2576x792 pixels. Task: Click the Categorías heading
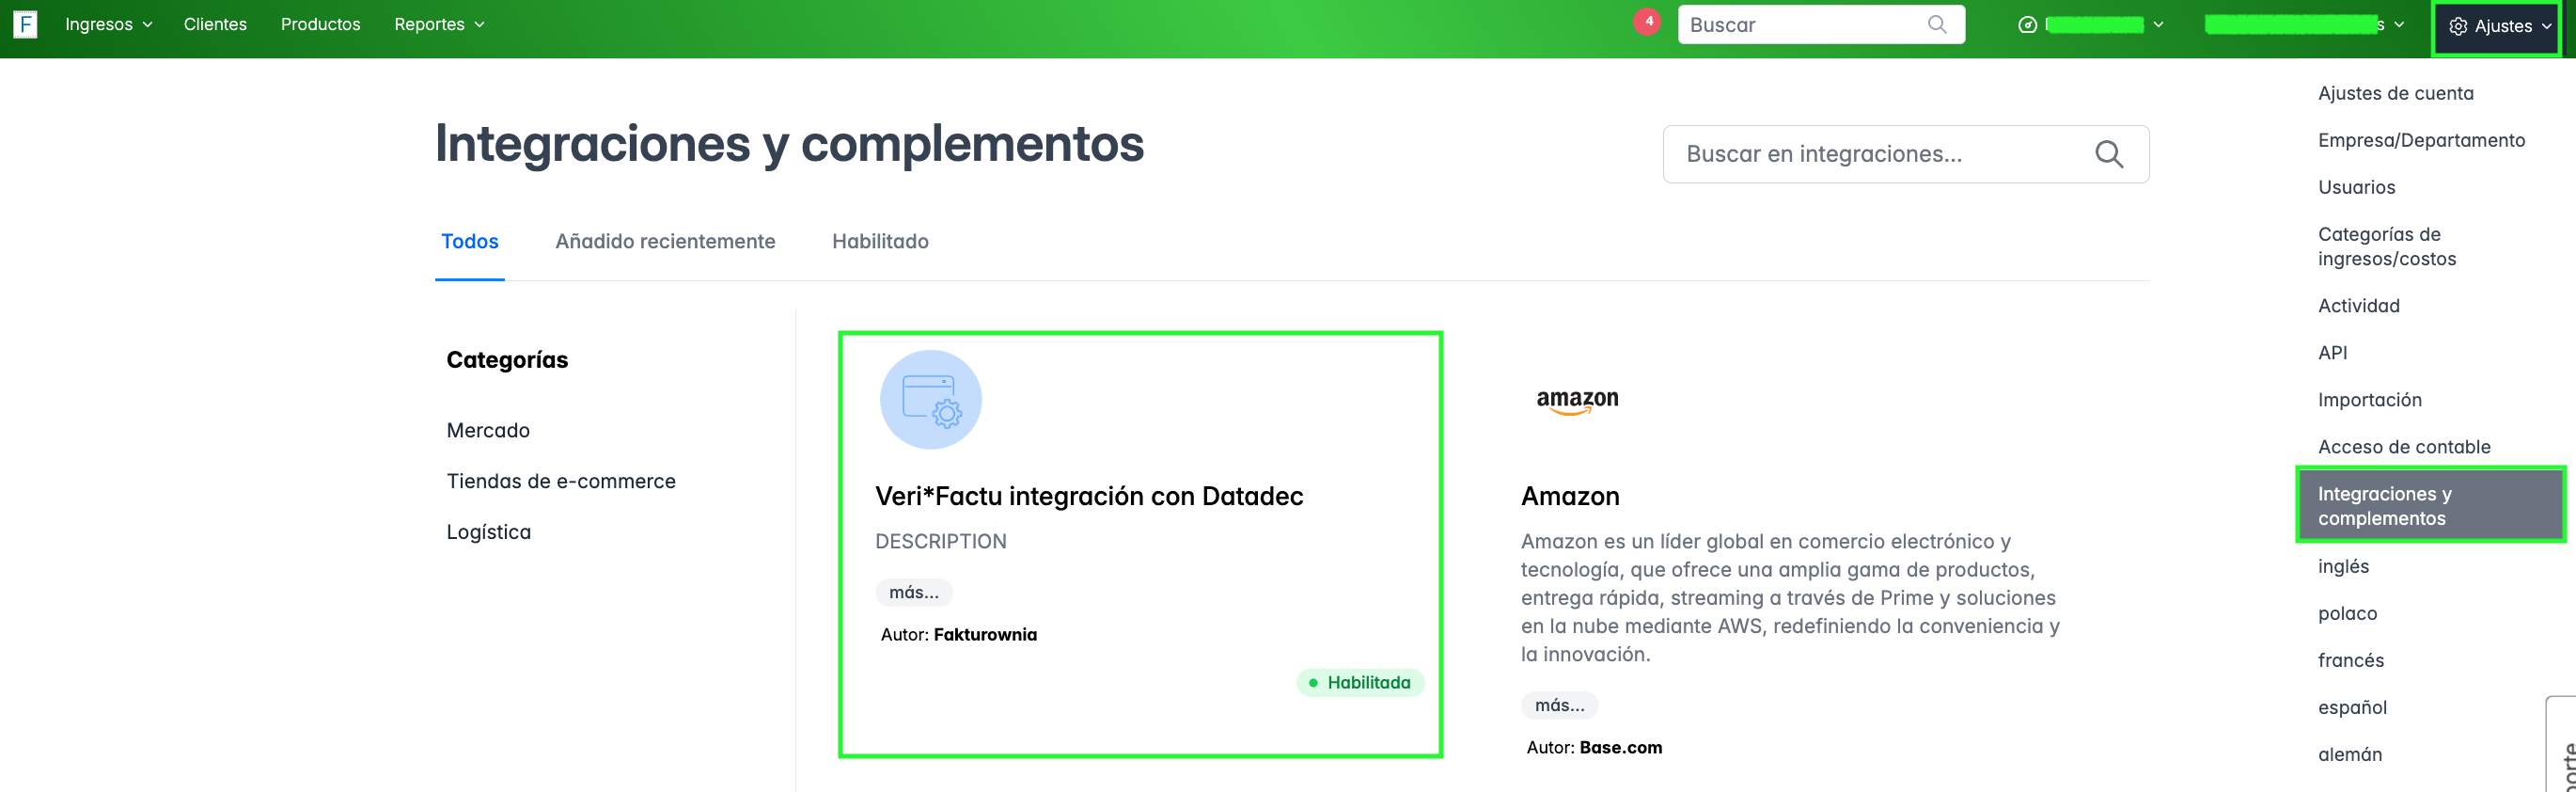coord(507,360)
